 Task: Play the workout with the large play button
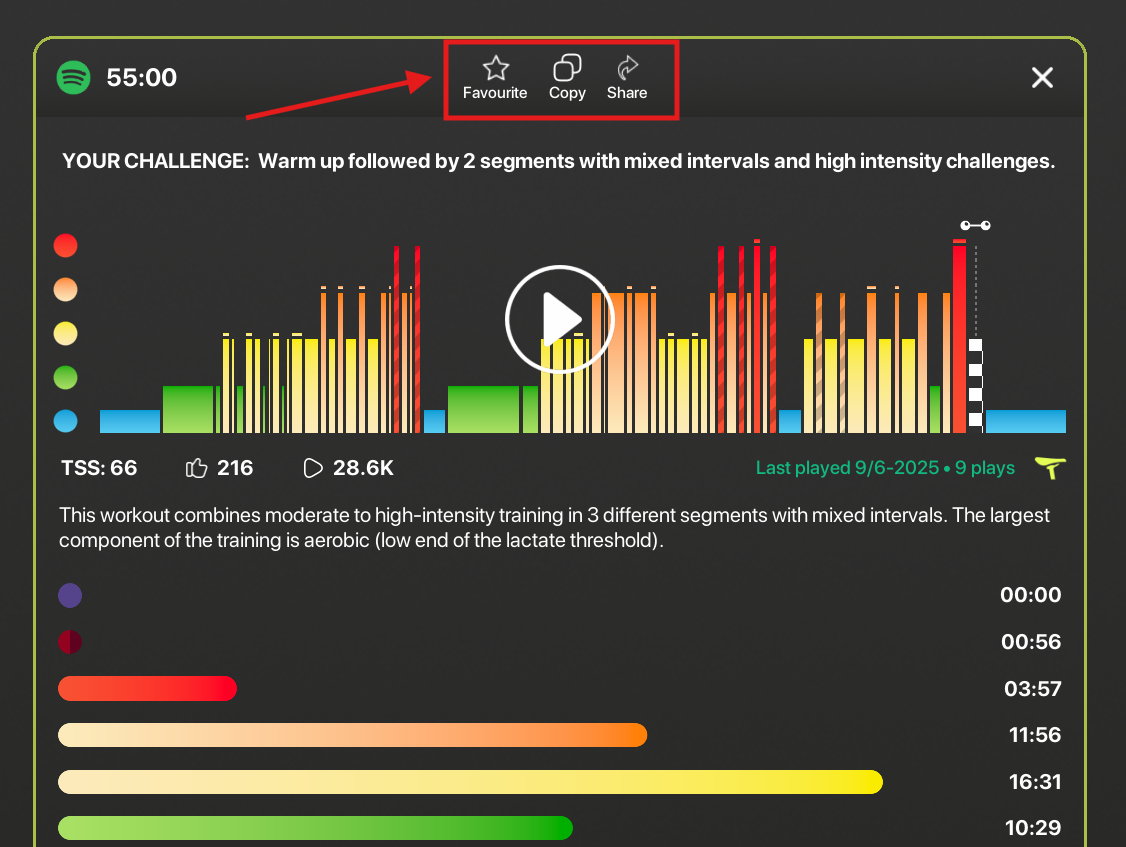tap(559, 319)
